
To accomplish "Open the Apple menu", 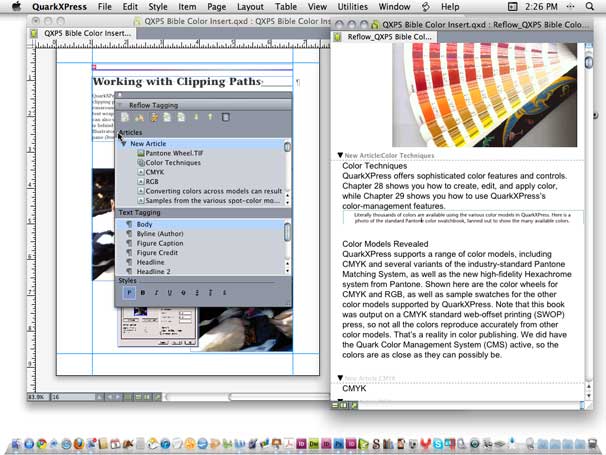I will click(16, 7).
